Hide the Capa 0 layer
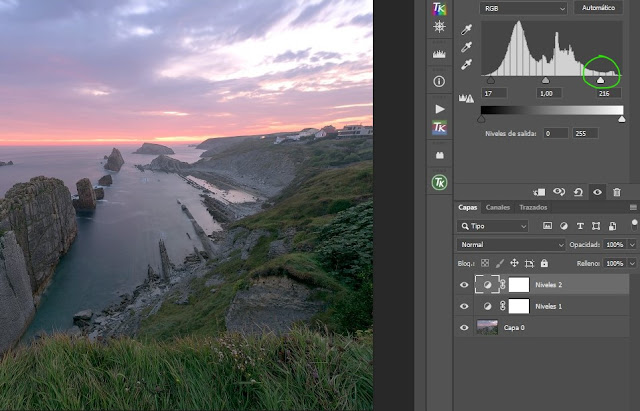The width and height of the screenshot is (640, 411). [464, 327]
